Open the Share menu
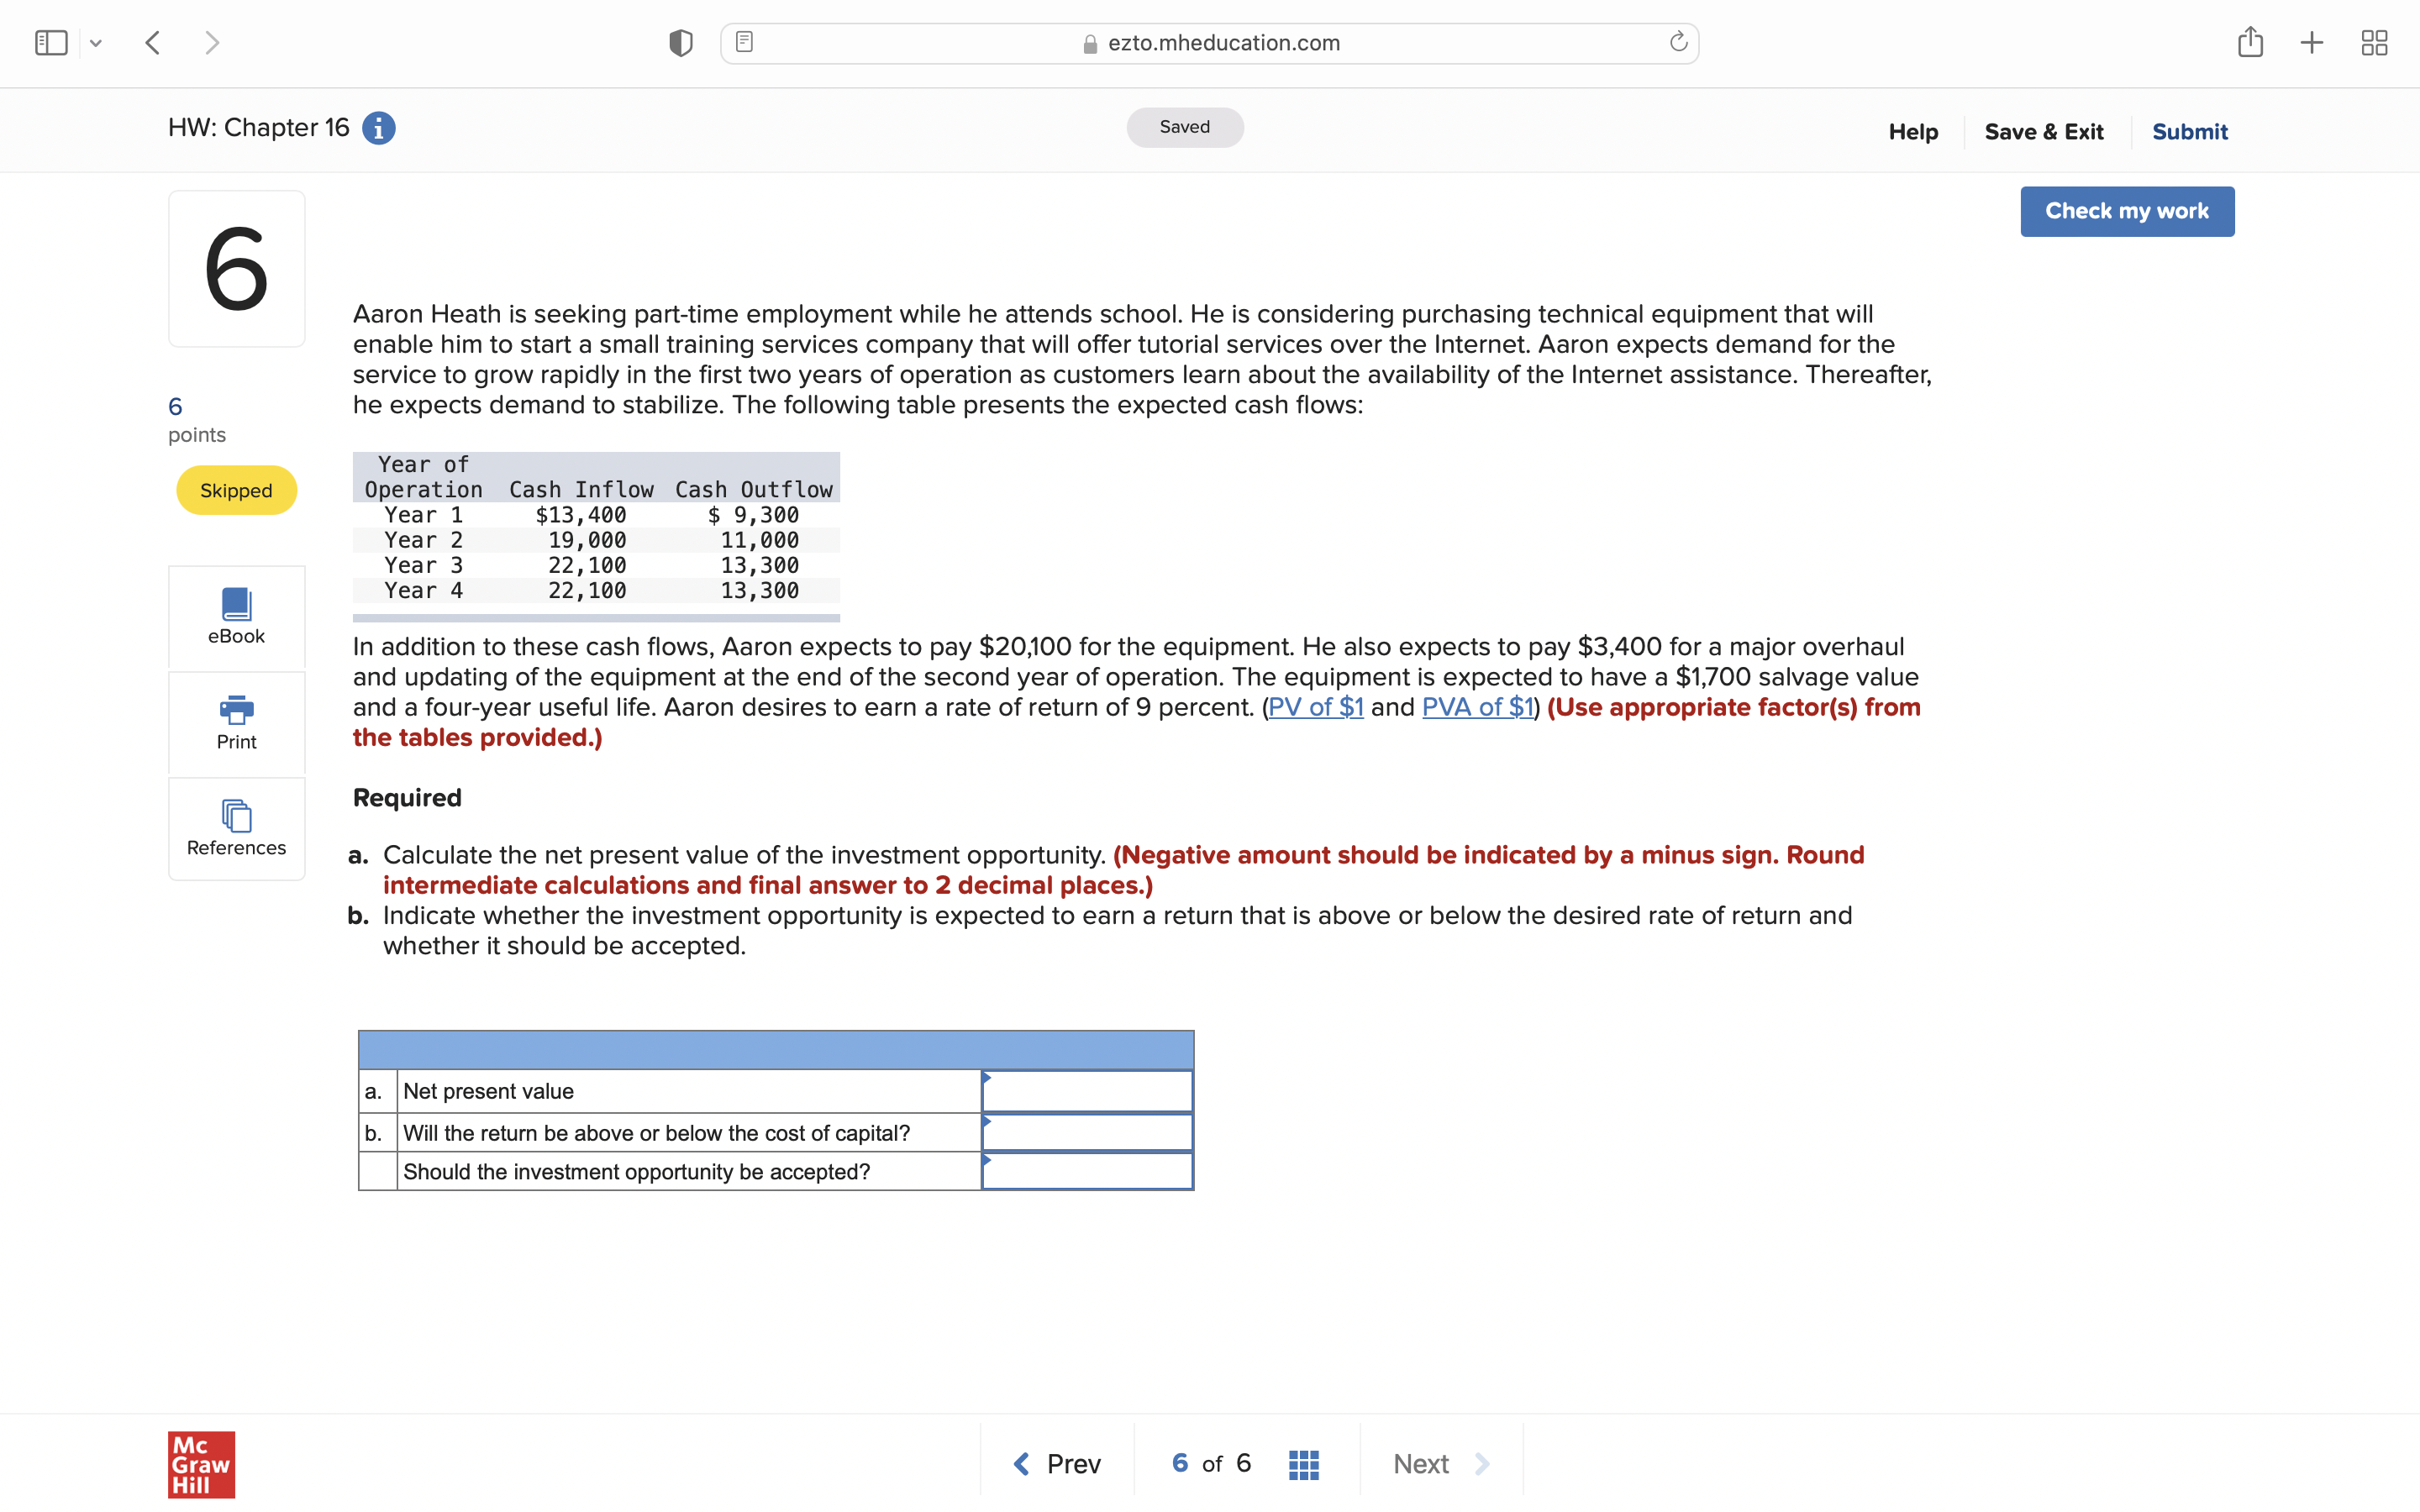Image resolution: width=2420 pixels, height=1512 pixels. click(2250, 42)
